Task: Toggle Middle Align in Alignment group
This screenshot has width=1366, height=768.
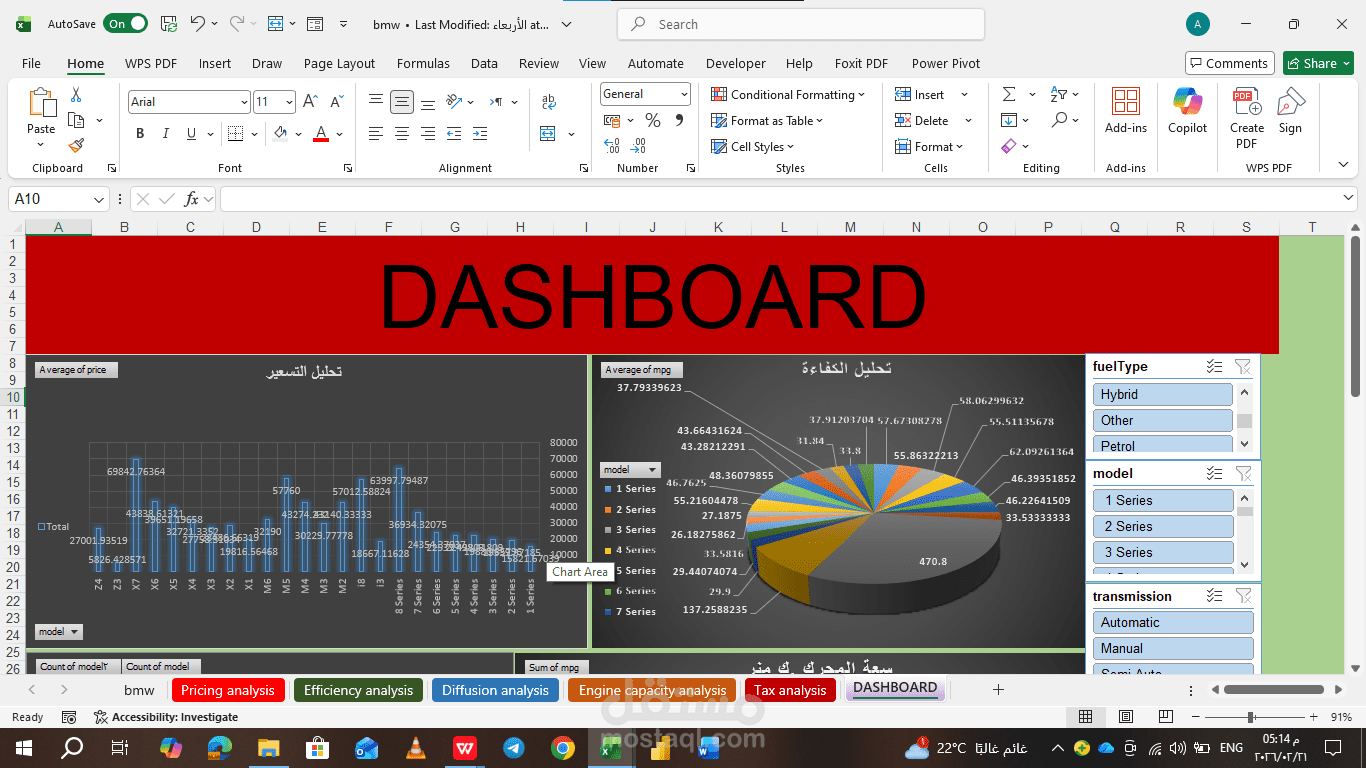Action: (402, 101)
